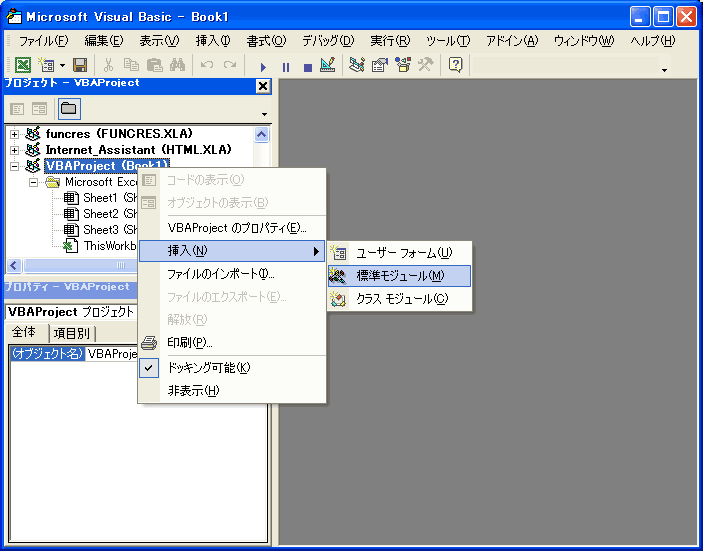Open the ツール(T) menu
The width and height of the screenshot is (703, 551).
[x=448, y=41]
